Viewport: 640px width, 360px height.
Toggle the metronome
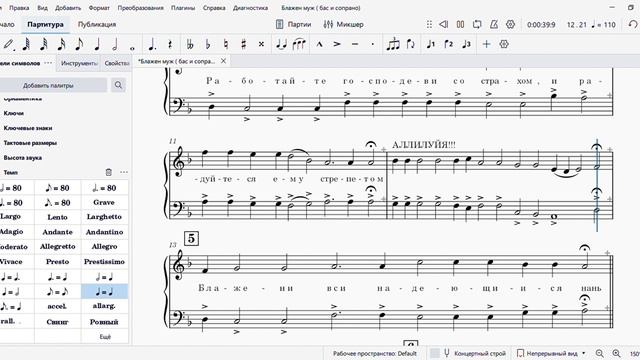494,24
